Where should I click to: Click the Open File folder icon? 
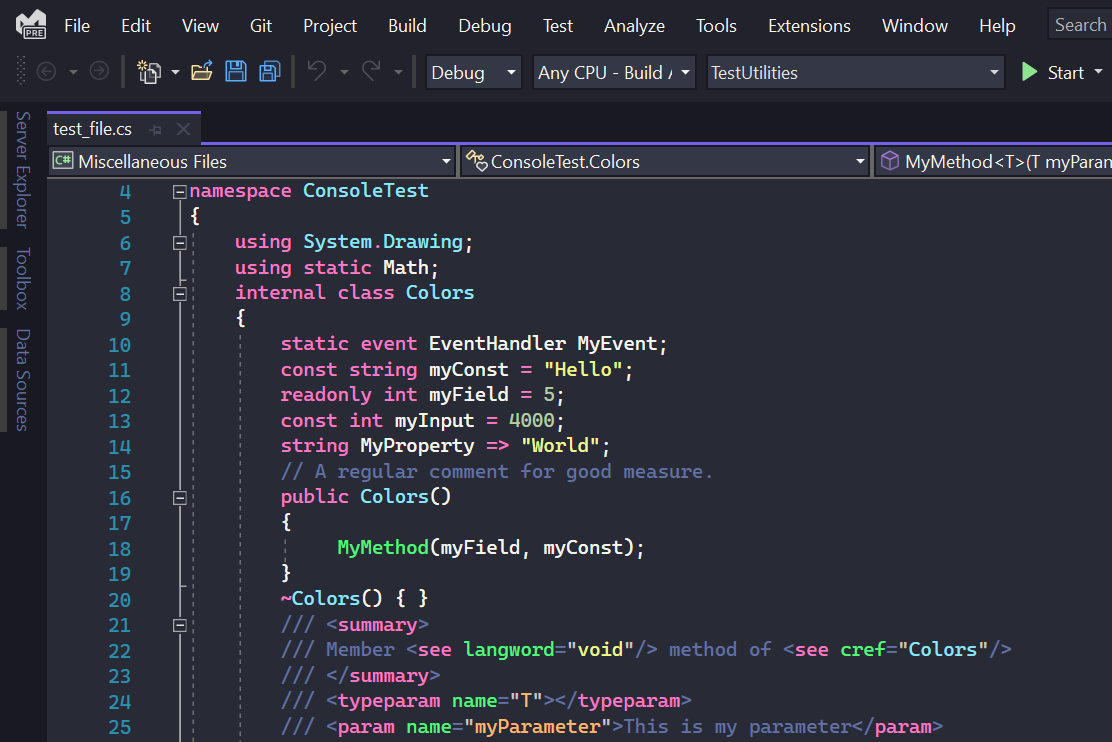202,72
